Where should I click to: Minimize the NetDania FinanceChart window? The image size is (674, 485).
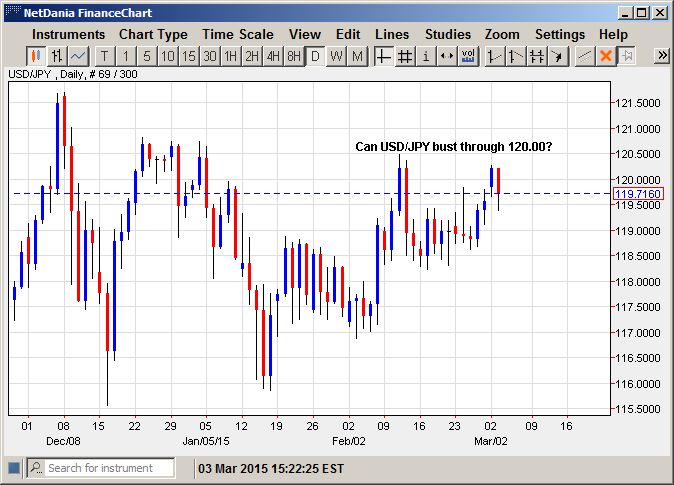pyautogui.click(x=625, y=12)
